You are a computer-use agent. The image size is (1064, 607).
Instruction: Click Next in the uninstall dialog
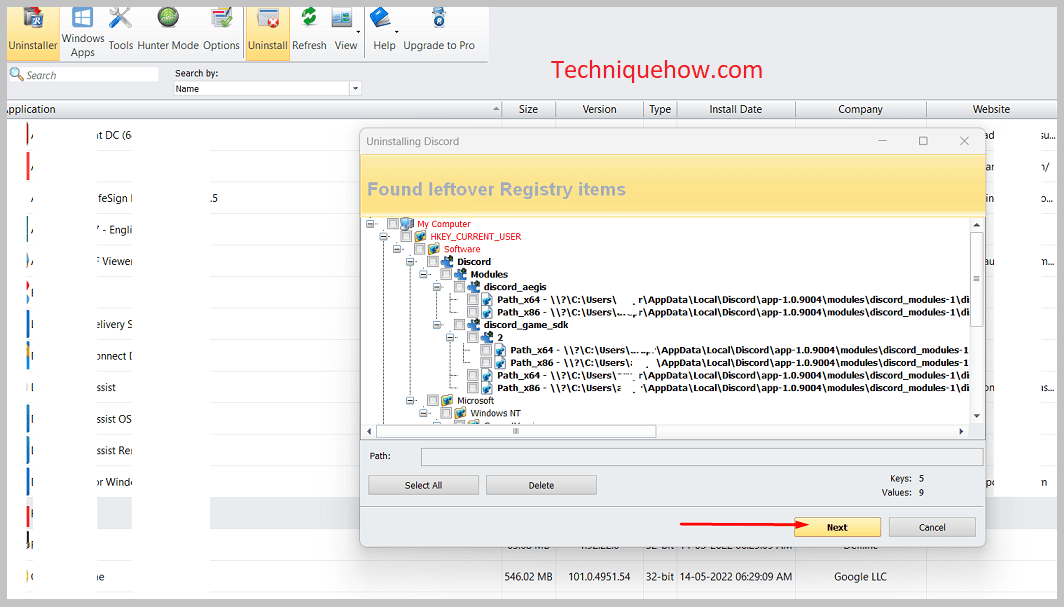click(837, 527)
